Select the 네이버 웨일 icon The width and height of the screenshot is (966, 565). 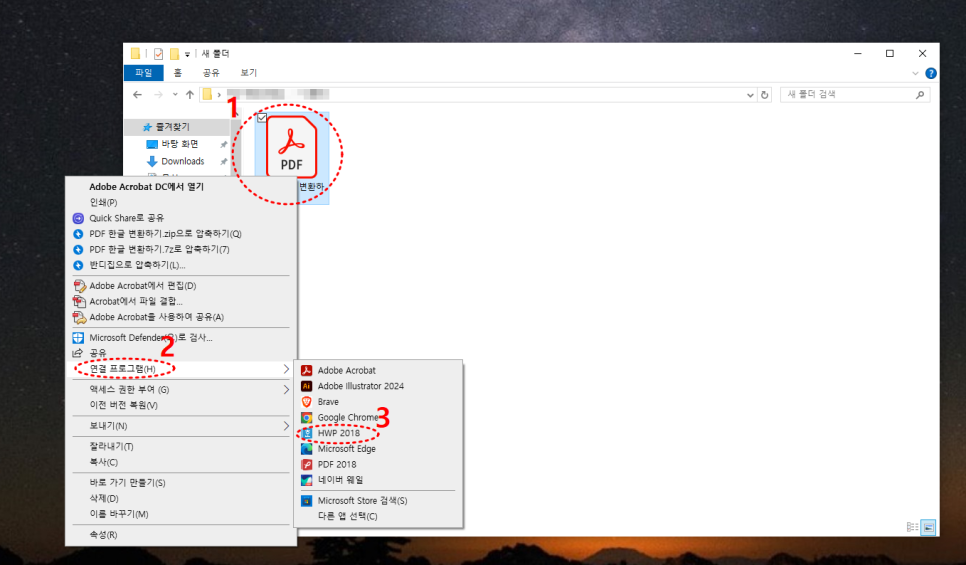click(306, 480)
